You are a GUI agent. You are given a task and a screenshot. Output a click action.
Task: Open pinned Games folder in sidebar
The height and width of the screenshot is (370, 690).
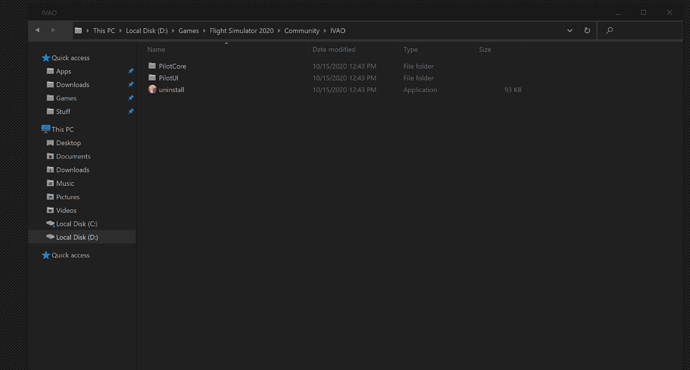66,98
